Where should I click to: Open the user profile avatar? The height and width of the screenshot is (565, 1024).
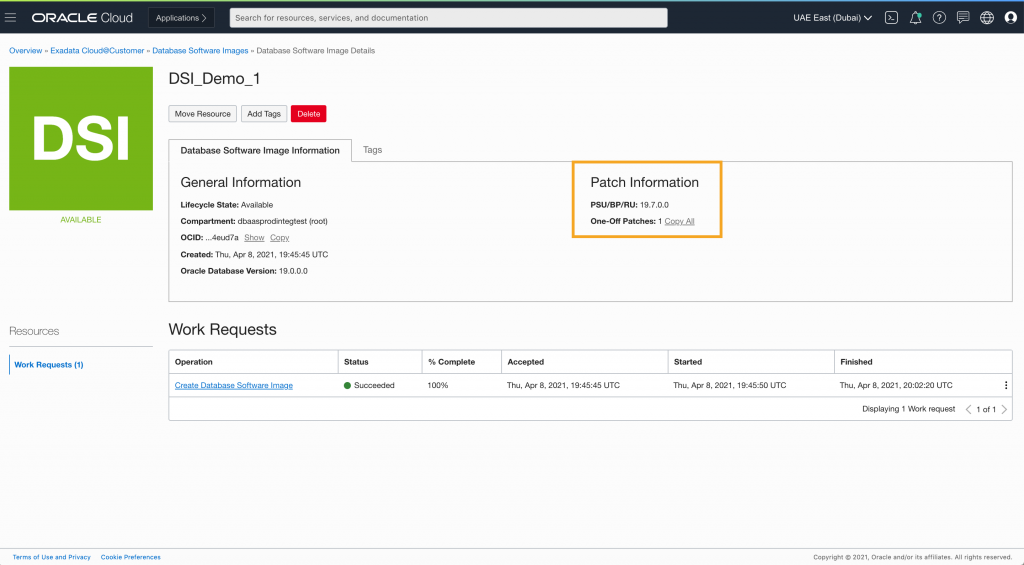point(1010,18)
